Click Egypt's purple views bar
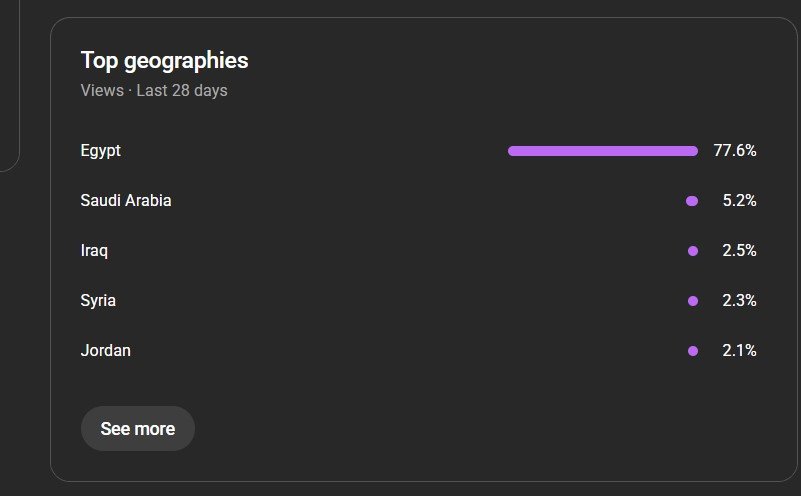 tap(602, 151)
